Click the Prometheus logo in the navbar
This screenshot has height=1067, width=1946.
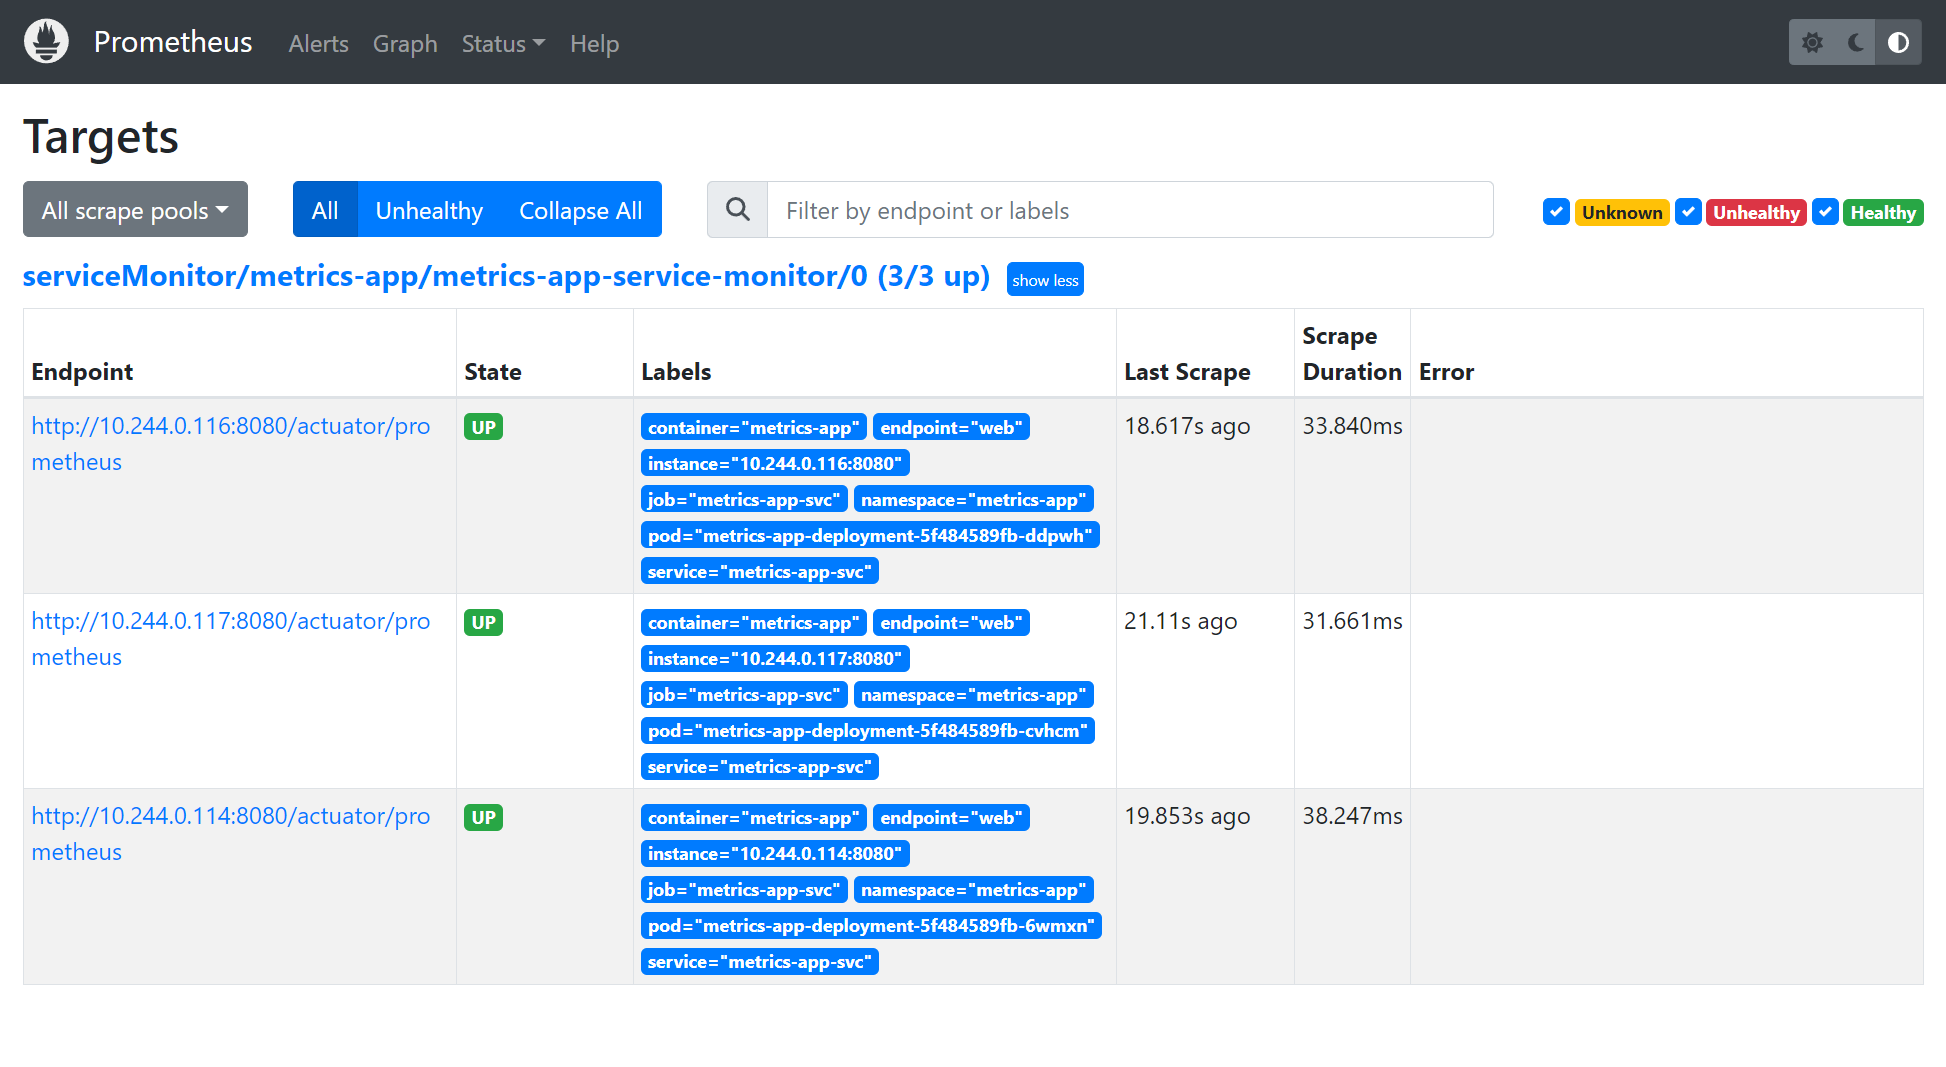tap(46, 41)
